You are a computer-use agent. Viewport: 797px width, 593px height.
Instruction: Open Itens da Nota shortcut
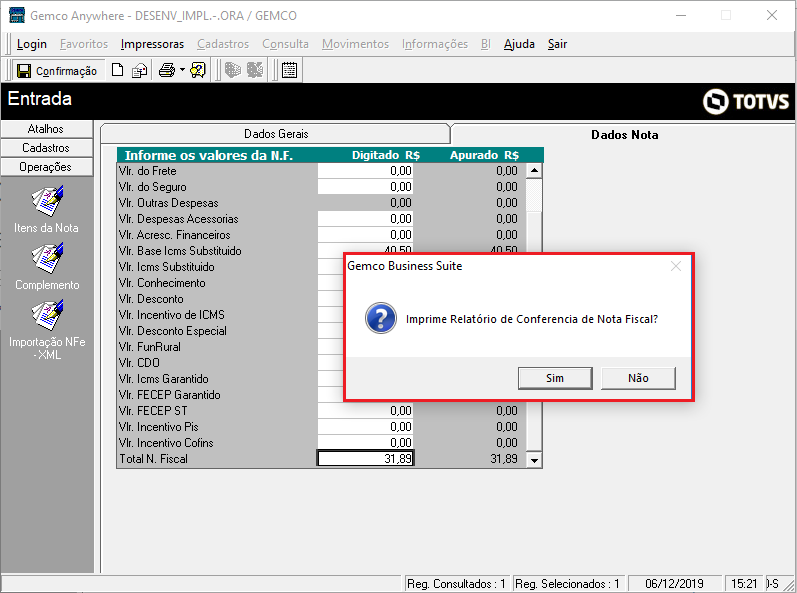[x=46, y=210]
